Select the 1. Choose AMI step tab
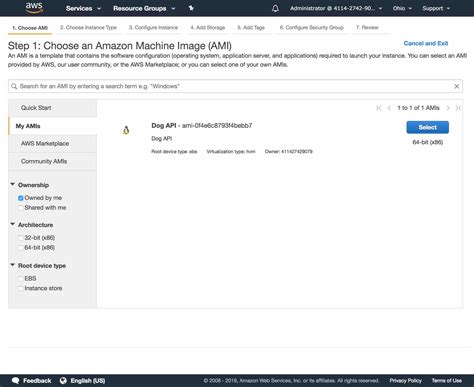474x387 pixels. click(30, 28)
